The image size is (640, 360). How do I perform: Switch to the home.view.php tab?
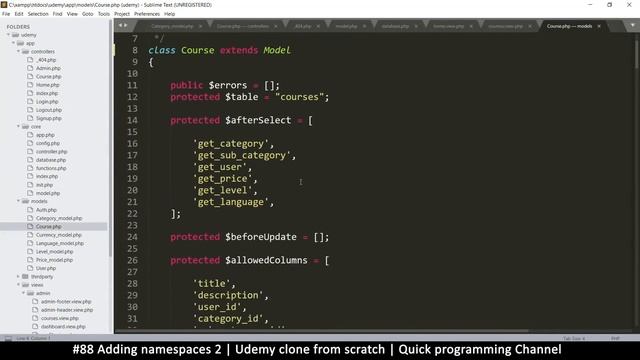(448, 26)
